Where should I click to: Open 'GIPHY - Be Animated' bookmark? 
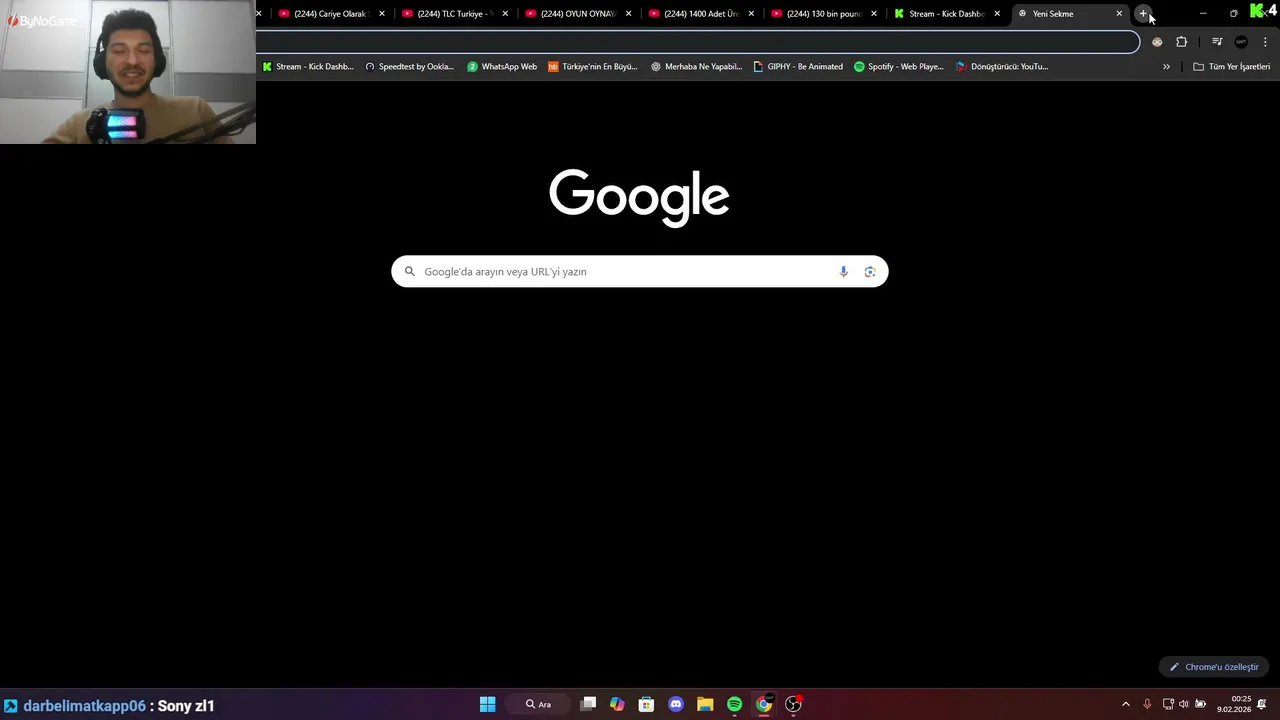click(798, 67)
